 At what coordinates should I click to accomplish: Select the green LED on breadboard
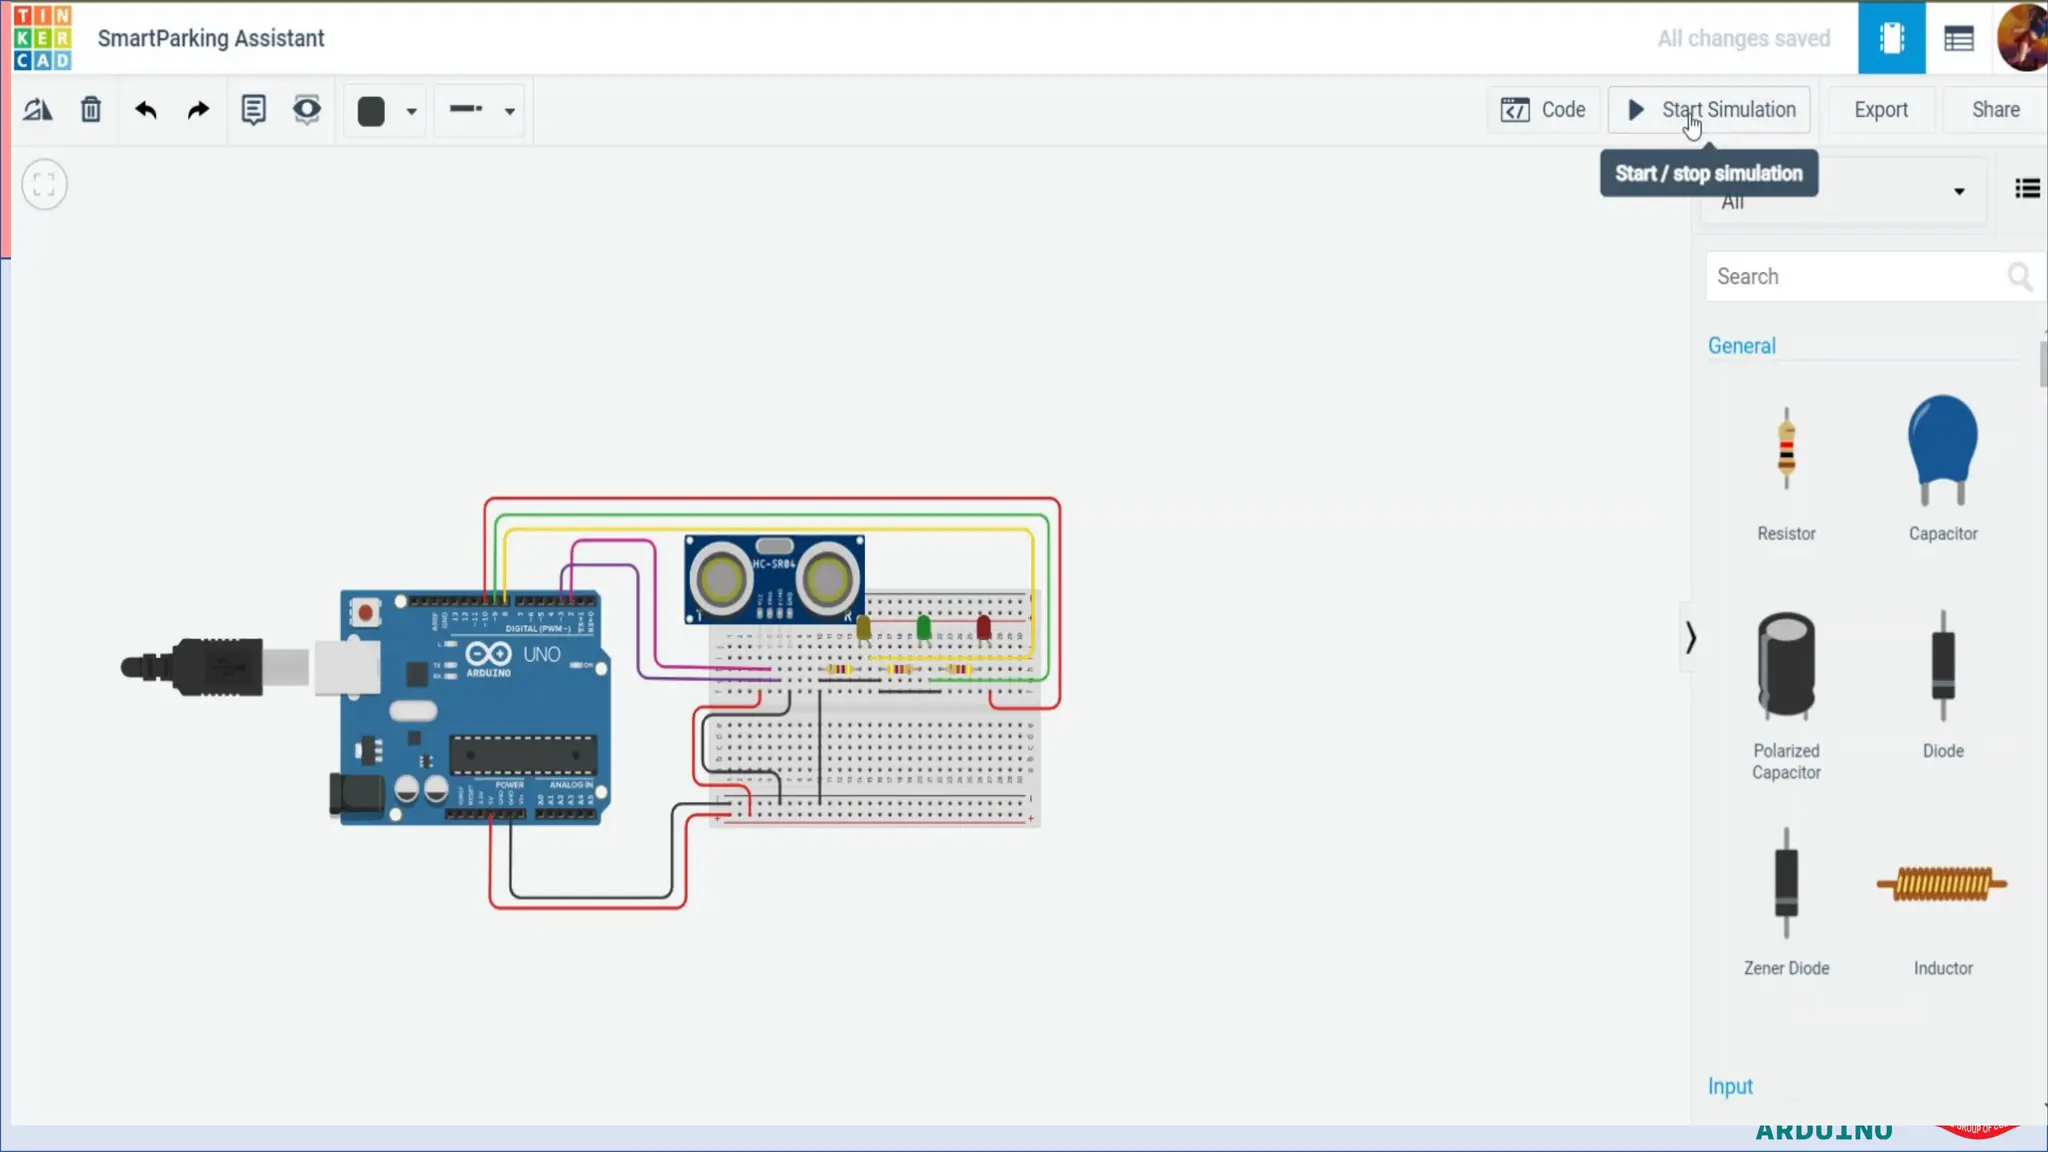tap(923, 628)
